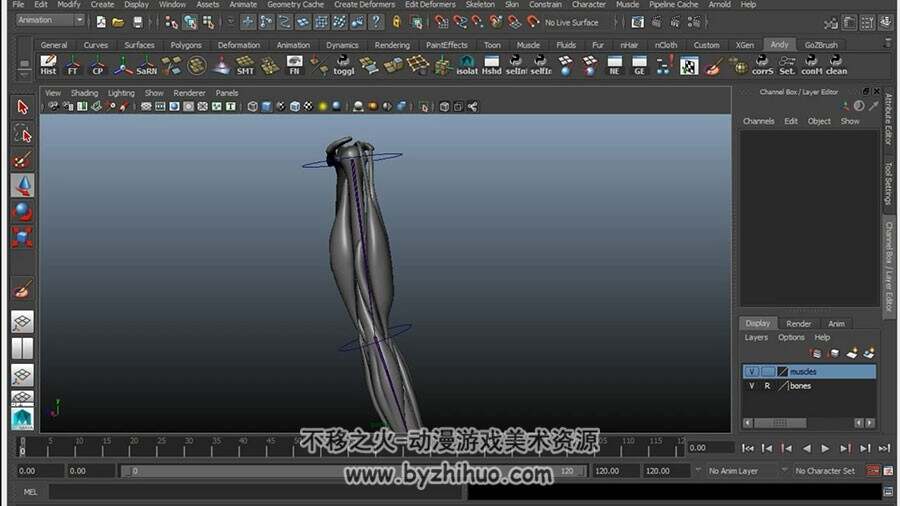The height and width of the screenshot is (506, 900).
Task: Click the time range slider bar
Action: coord(354,471)
